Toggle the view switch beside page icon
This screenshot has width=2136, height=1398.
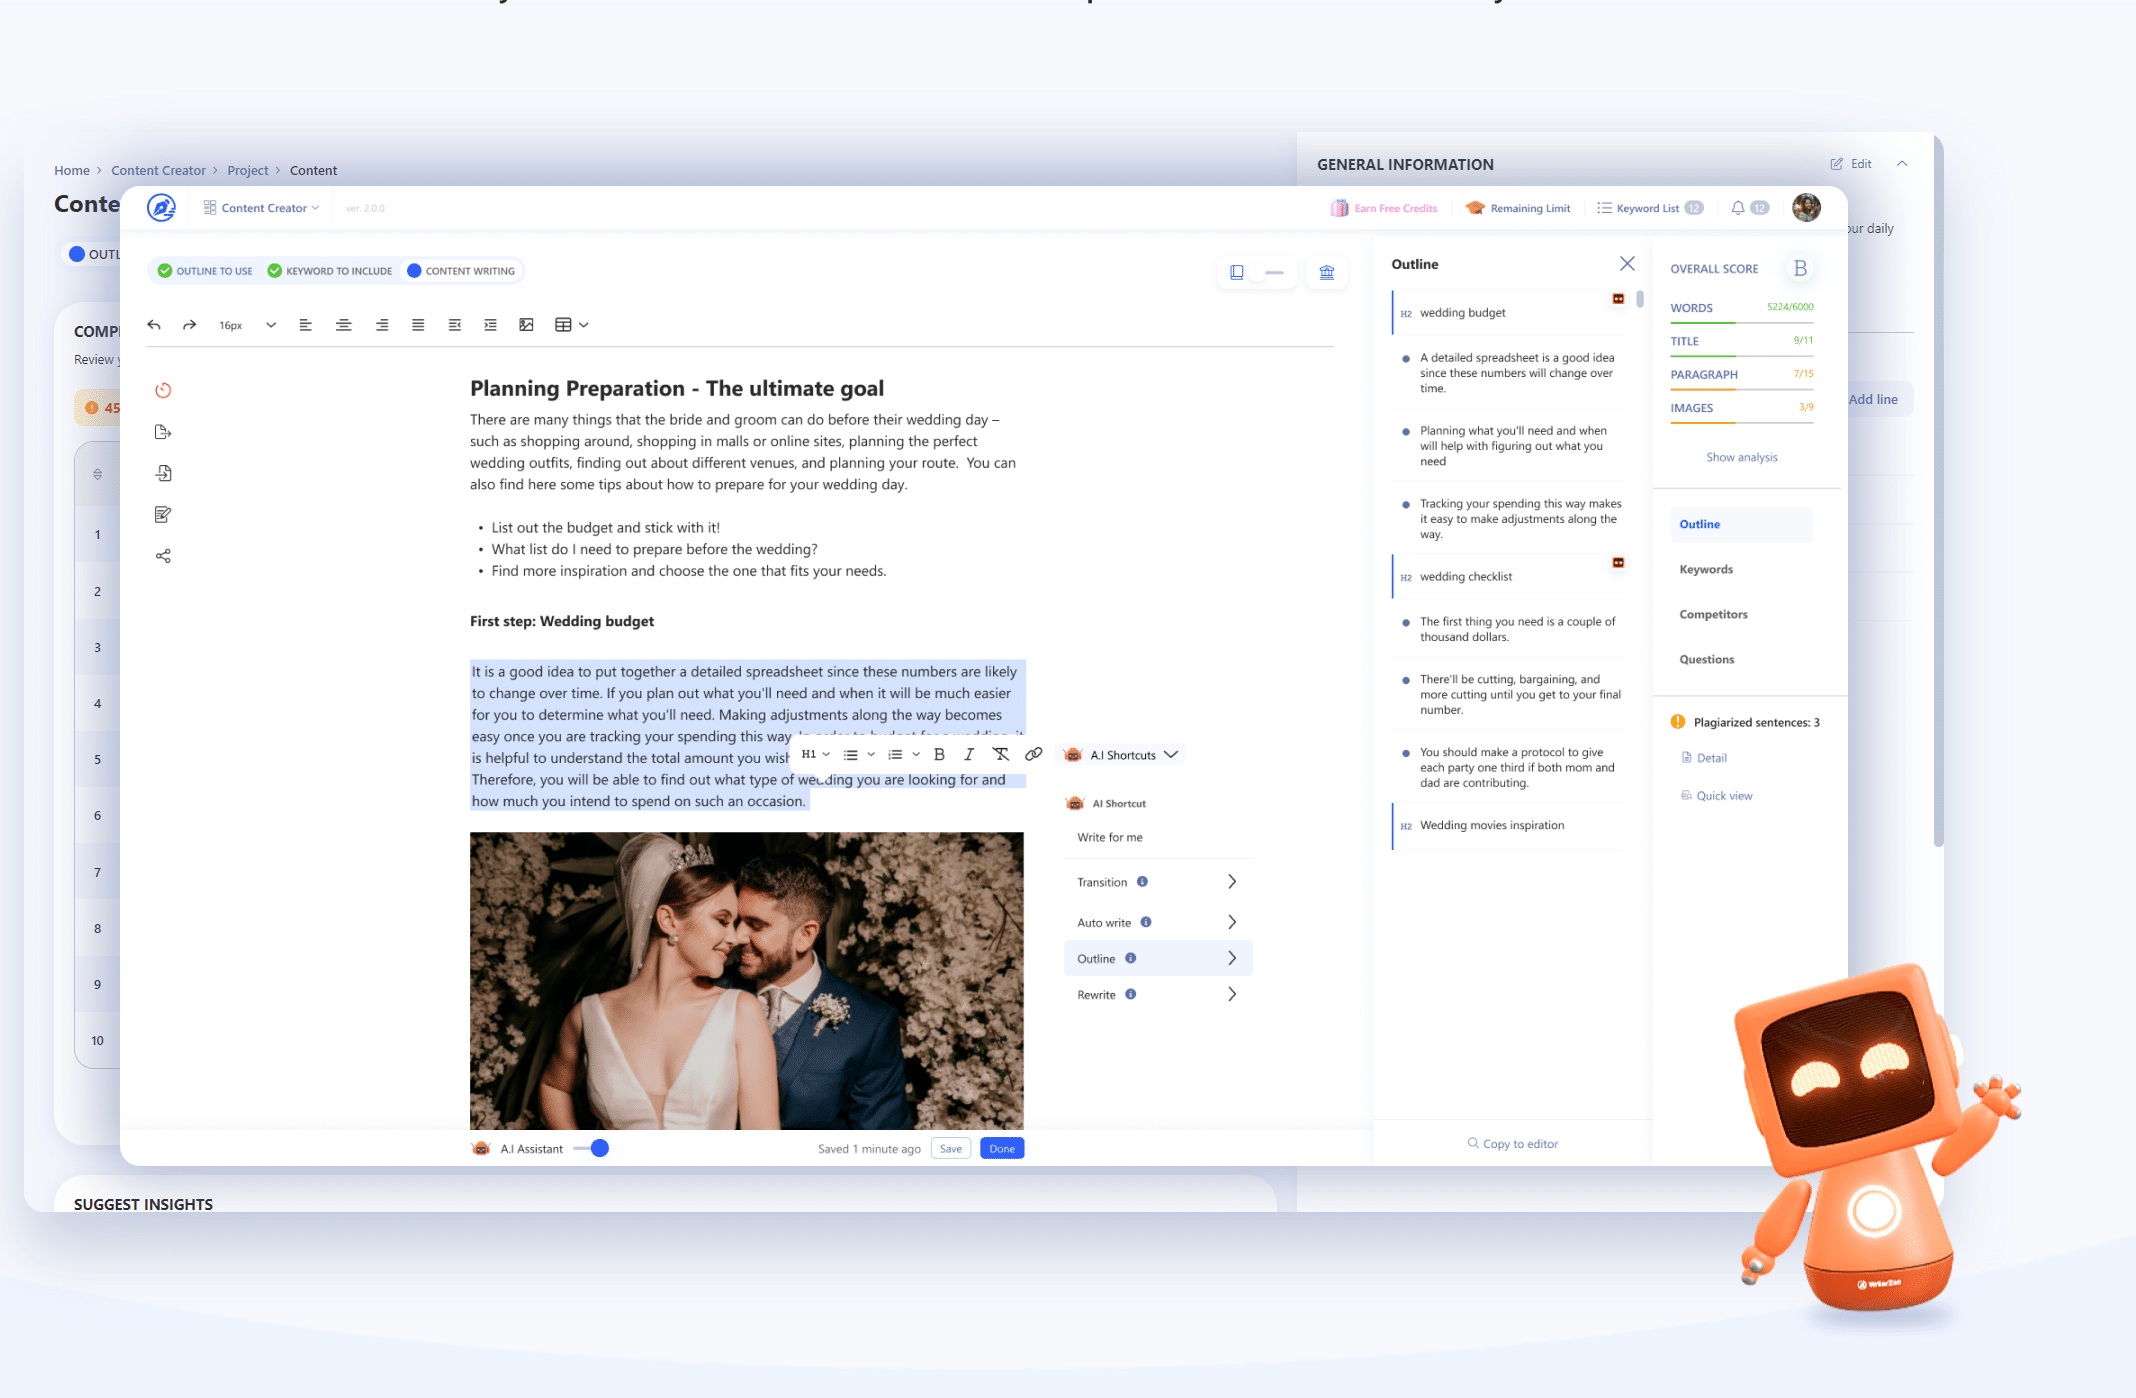[1266, 272]
